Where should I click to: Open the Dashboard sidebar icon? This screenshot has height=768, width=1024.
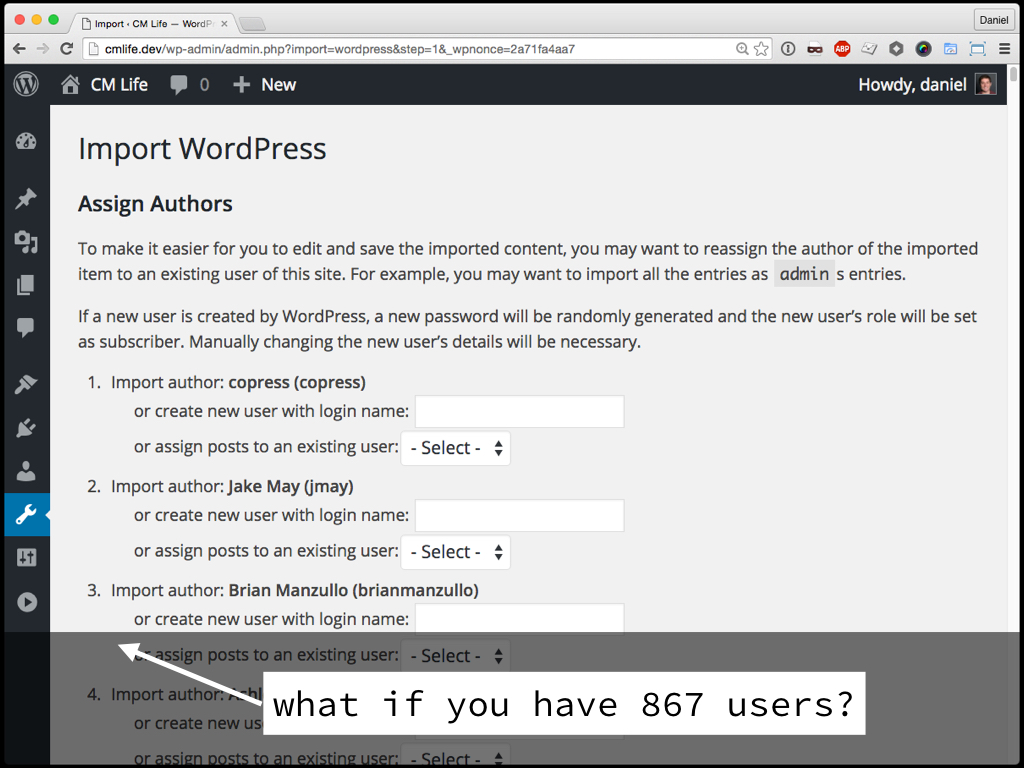(26, 142)
